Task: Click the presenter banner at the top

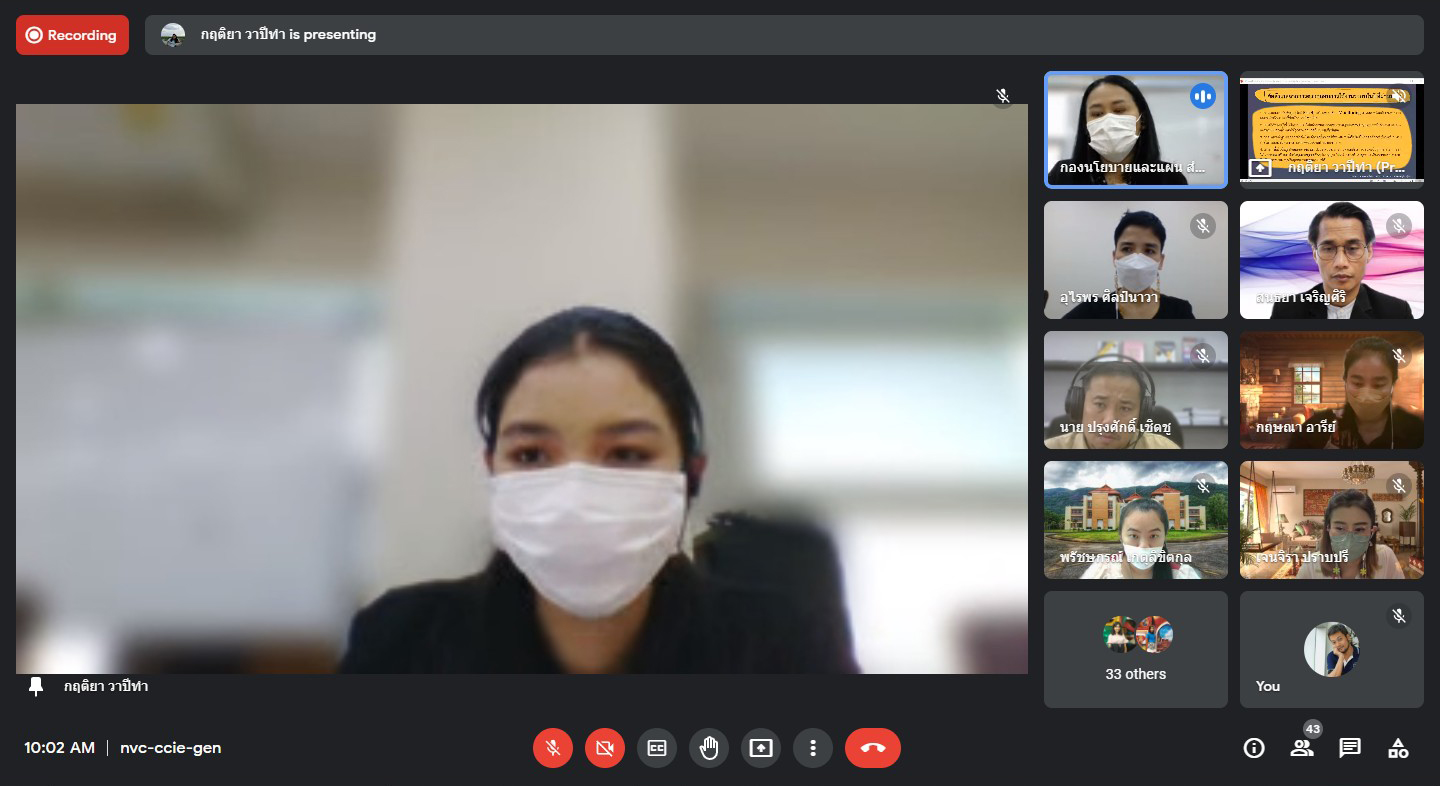Action: coord(783,35)
